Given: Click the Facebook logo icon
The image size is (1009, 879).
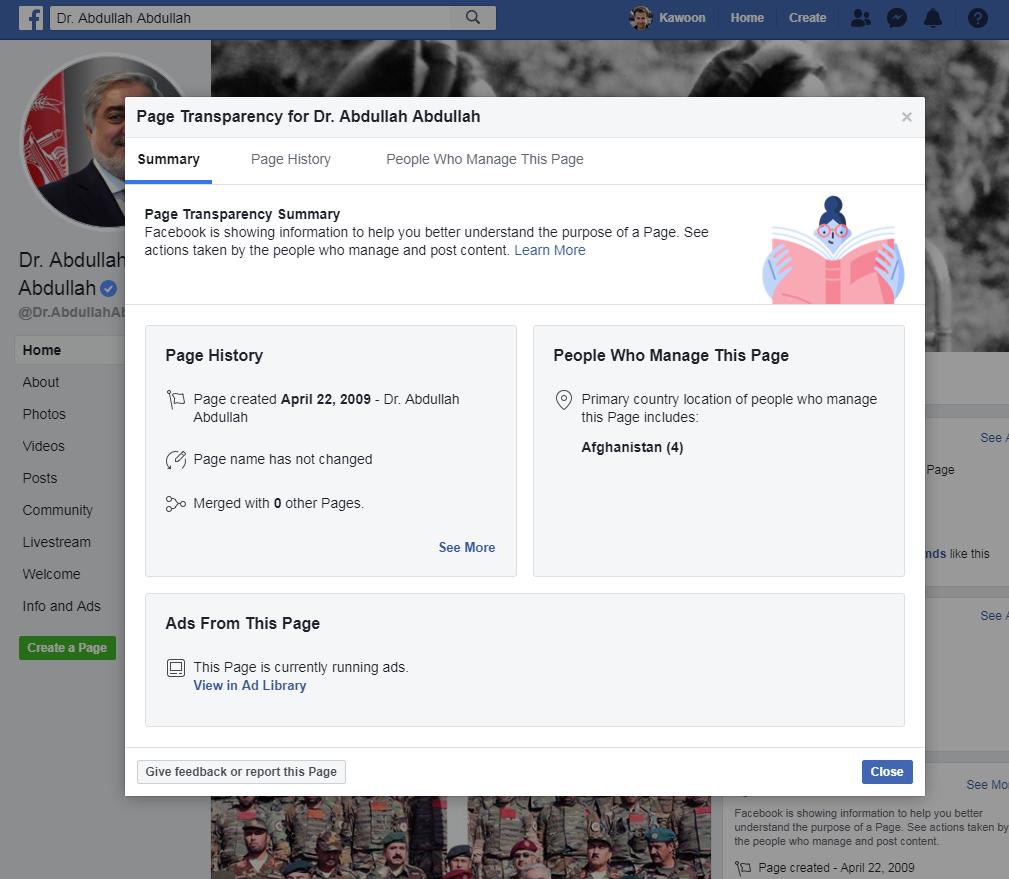Looking at the screenshot, I should (31, 18).
